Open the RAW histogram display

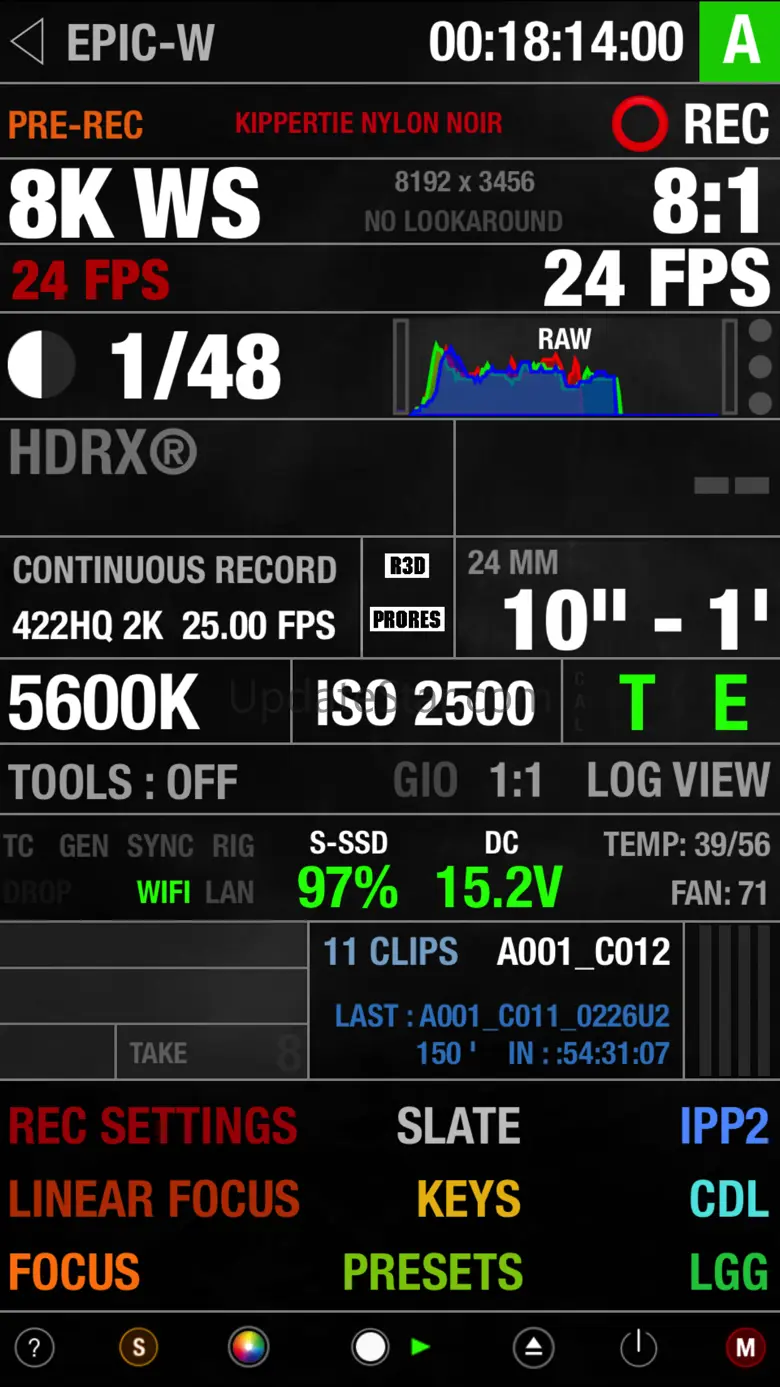point(565,367)
